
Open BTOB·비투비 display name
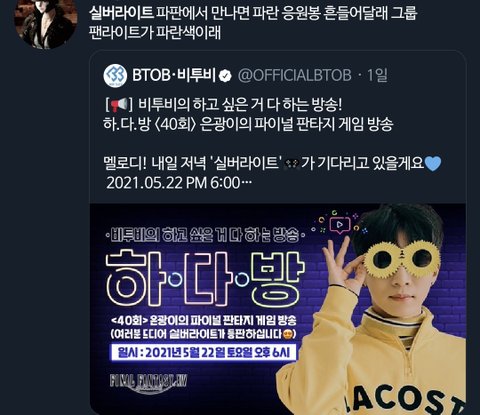point(174,75)
